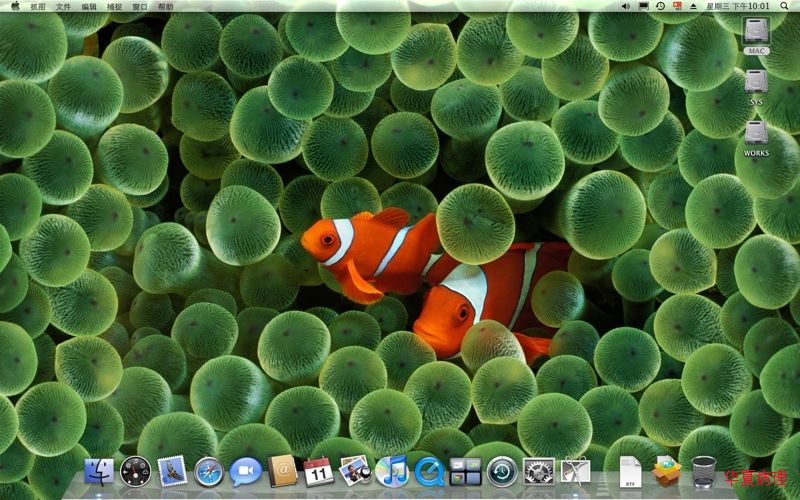Open iTunes music note icon

392,470
